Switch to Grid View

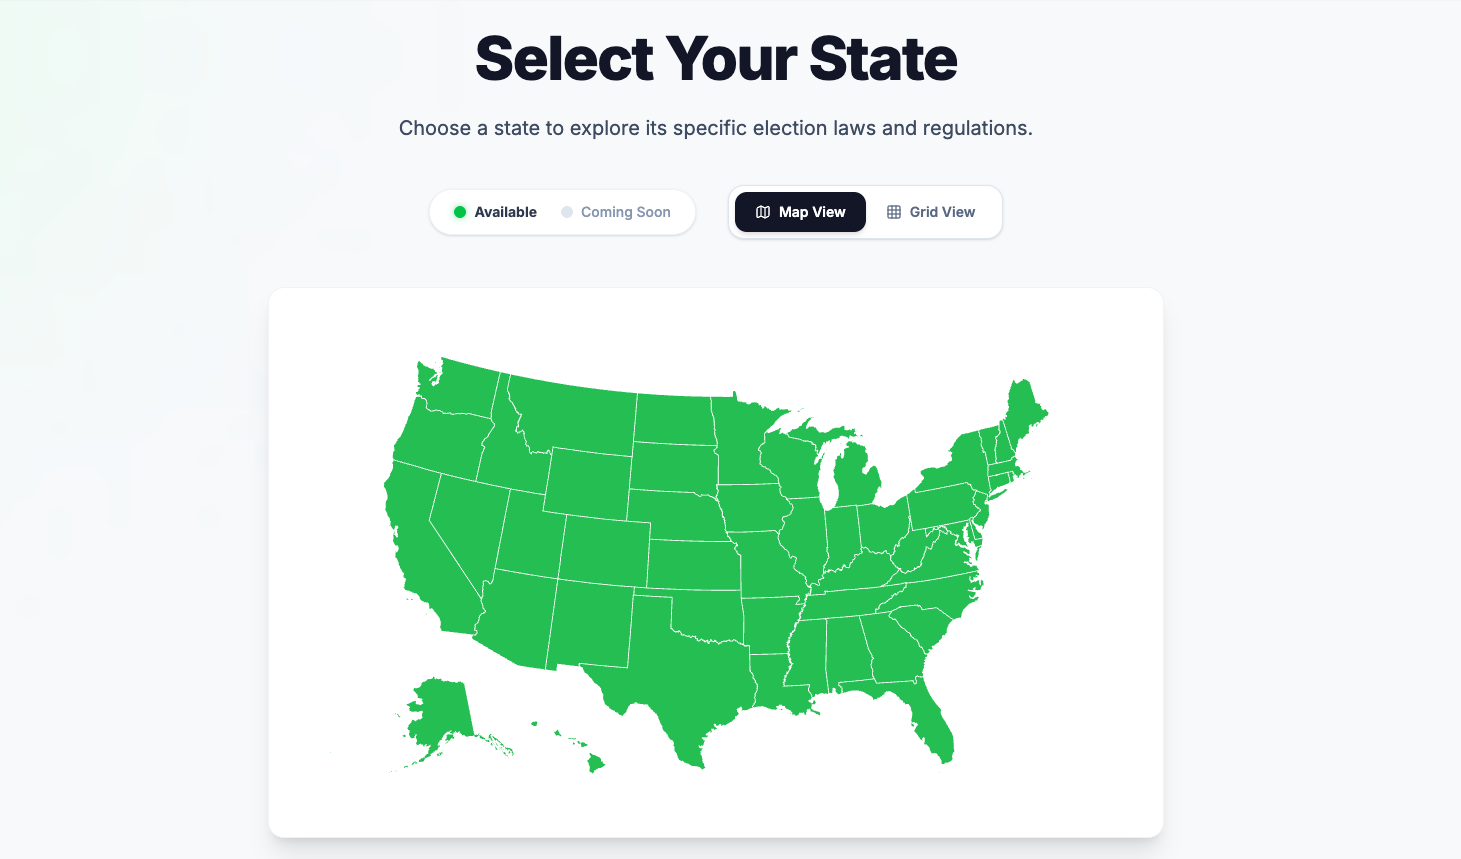(x=931, y=212)
